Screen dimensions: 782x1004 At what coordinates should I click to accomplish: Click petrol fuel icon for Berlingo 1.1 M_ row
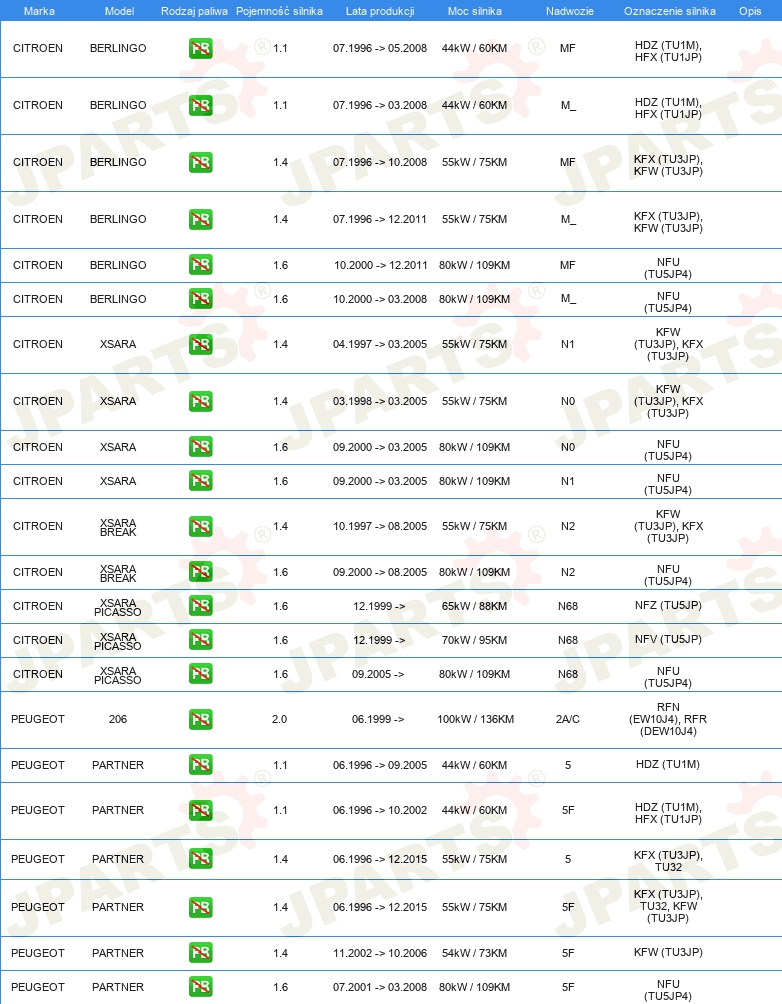pyautogui.click(x=200, y=106)
